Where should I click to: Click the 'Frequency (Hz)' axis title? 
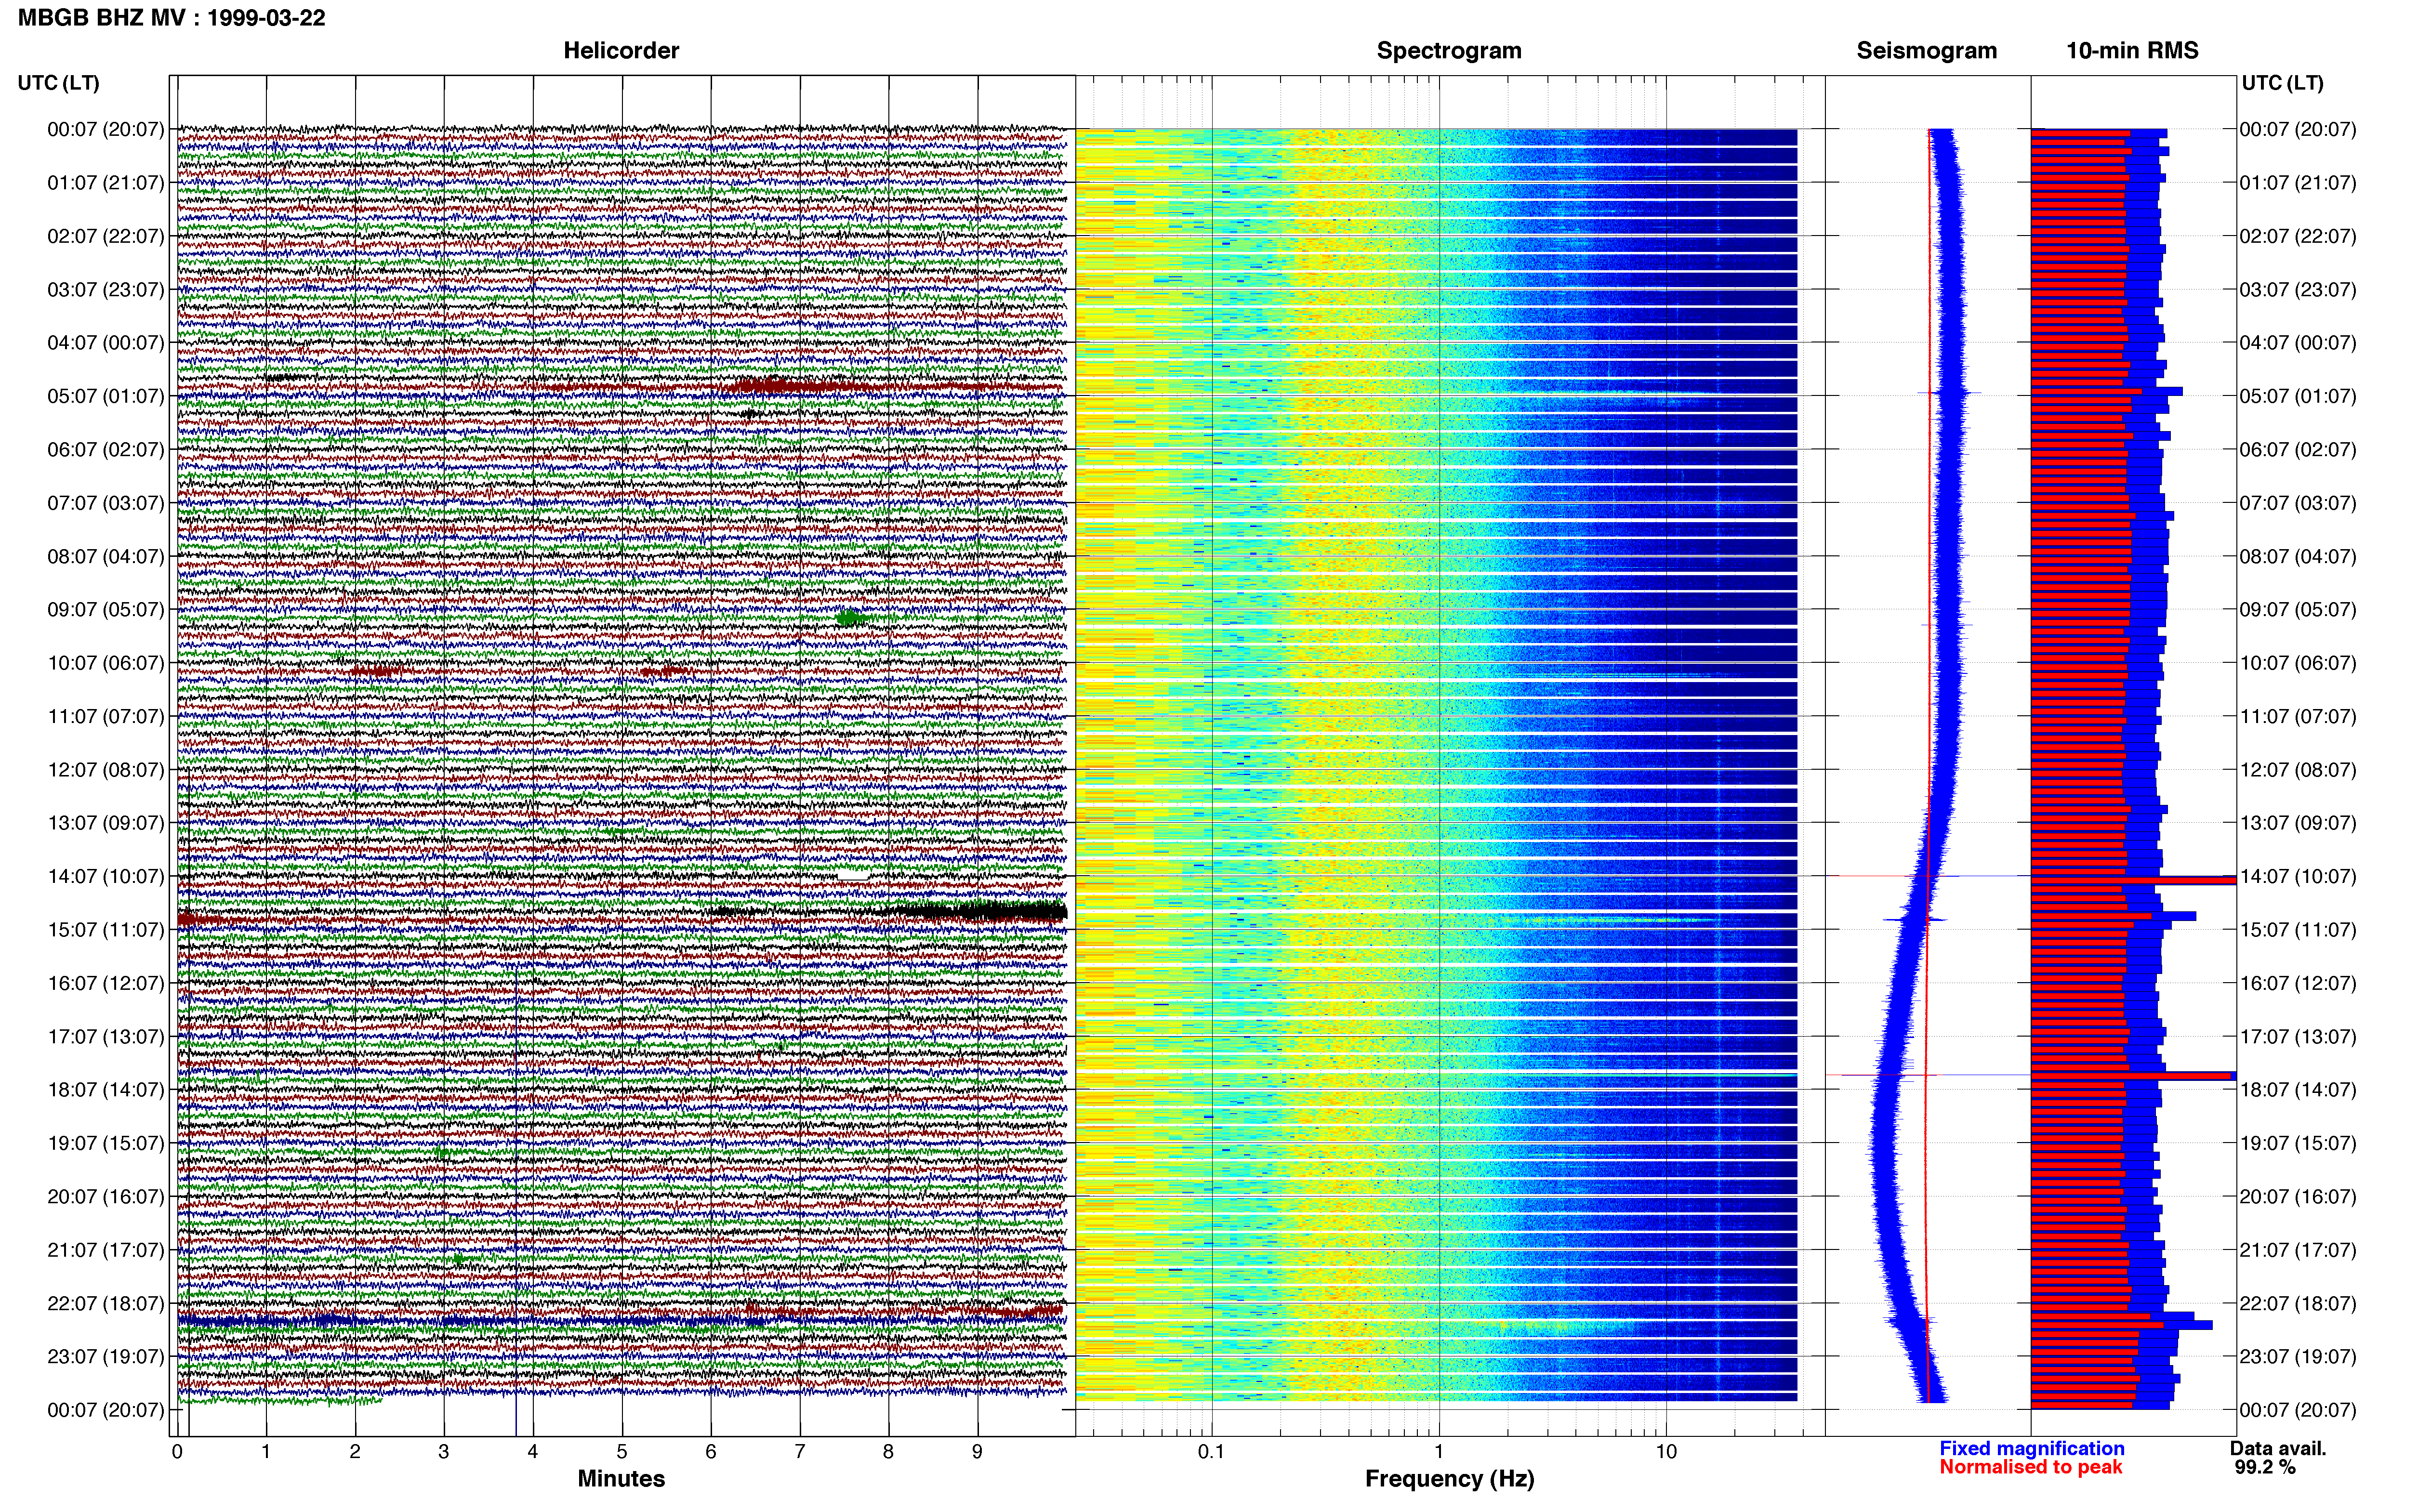click(1449, 1479)
